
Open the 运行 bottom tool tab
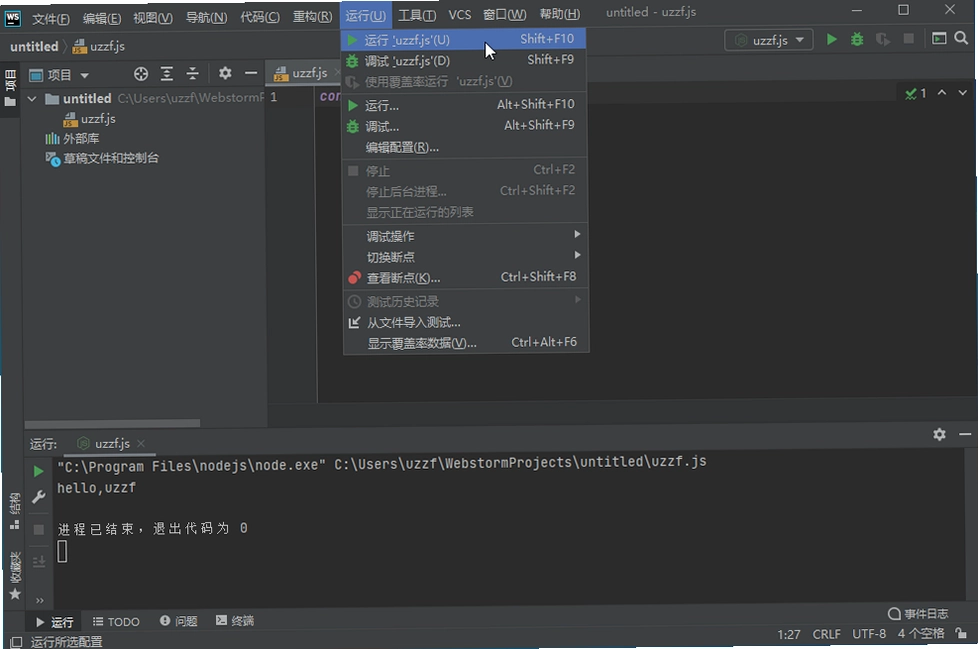click(54, 622)
